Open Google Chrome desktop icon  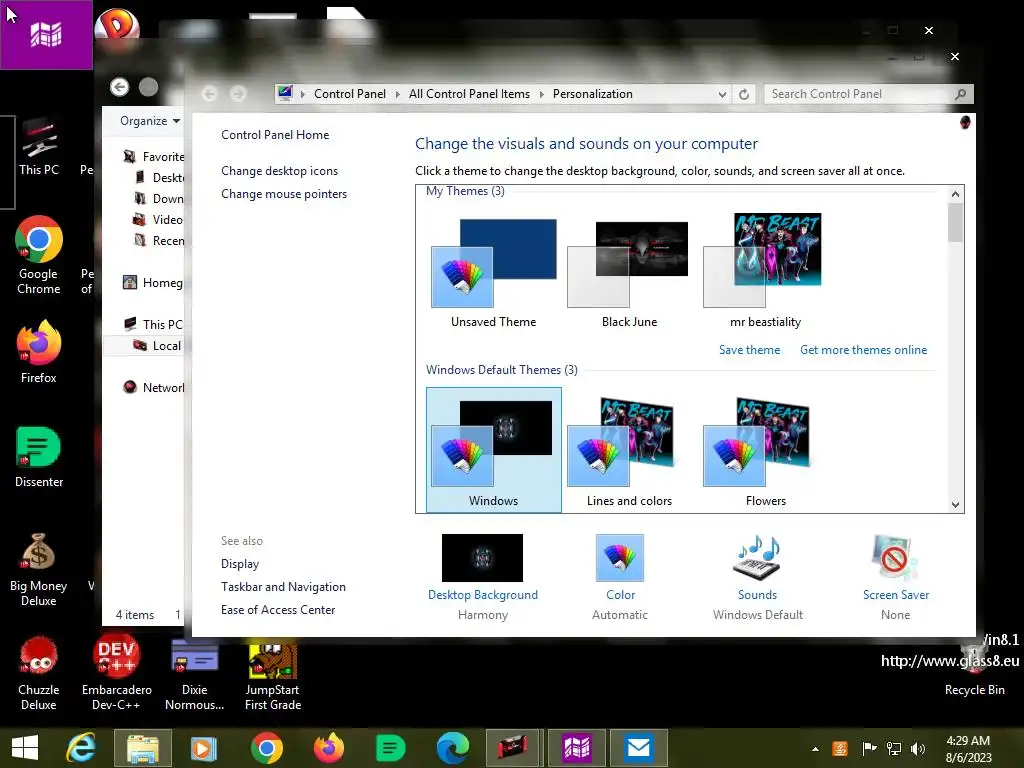39,255
